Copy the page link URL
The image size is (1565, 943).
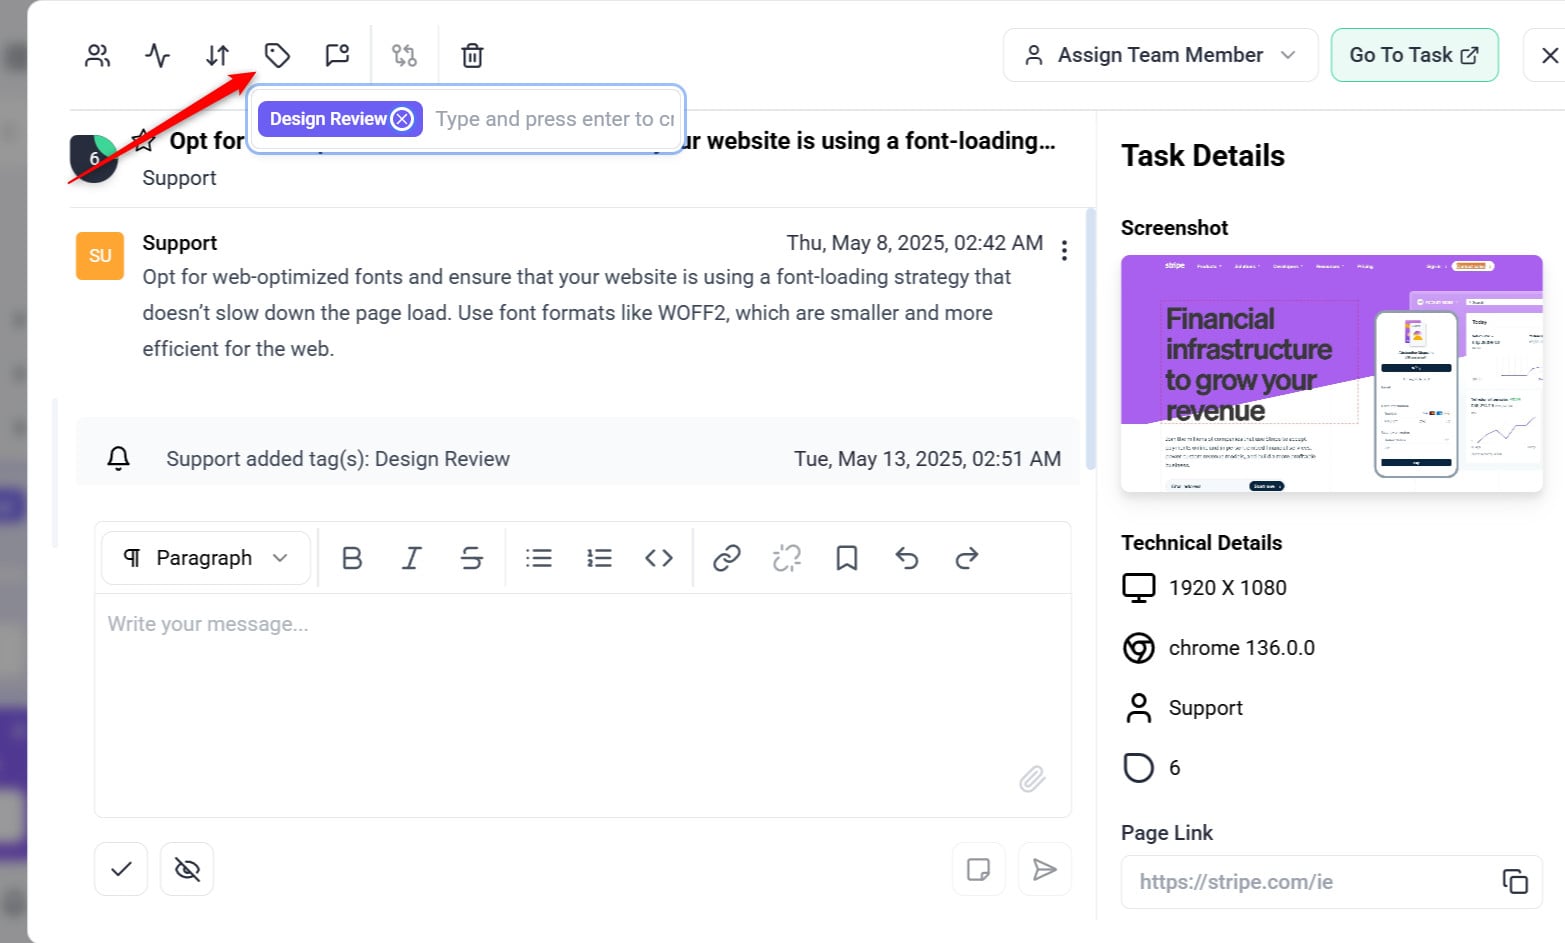[x=1514, y=881]
